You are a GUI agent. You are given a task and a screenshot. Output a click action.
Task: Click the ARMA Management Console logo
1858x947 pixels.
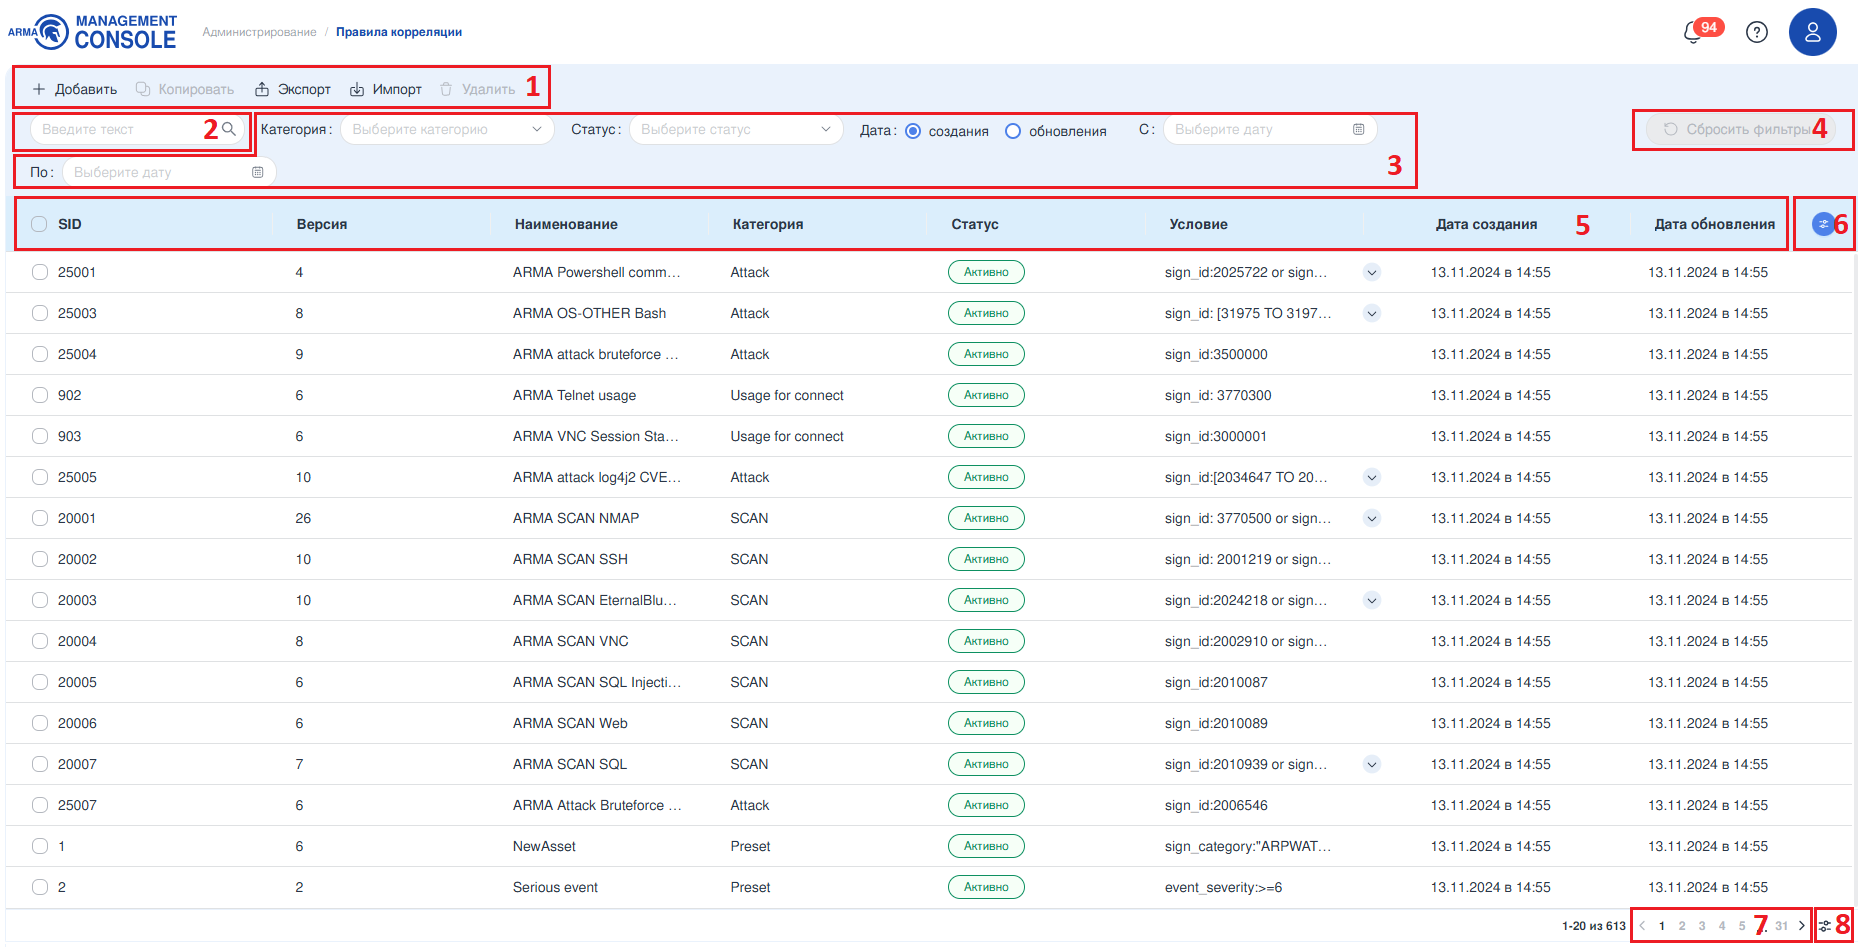(93, 32)
